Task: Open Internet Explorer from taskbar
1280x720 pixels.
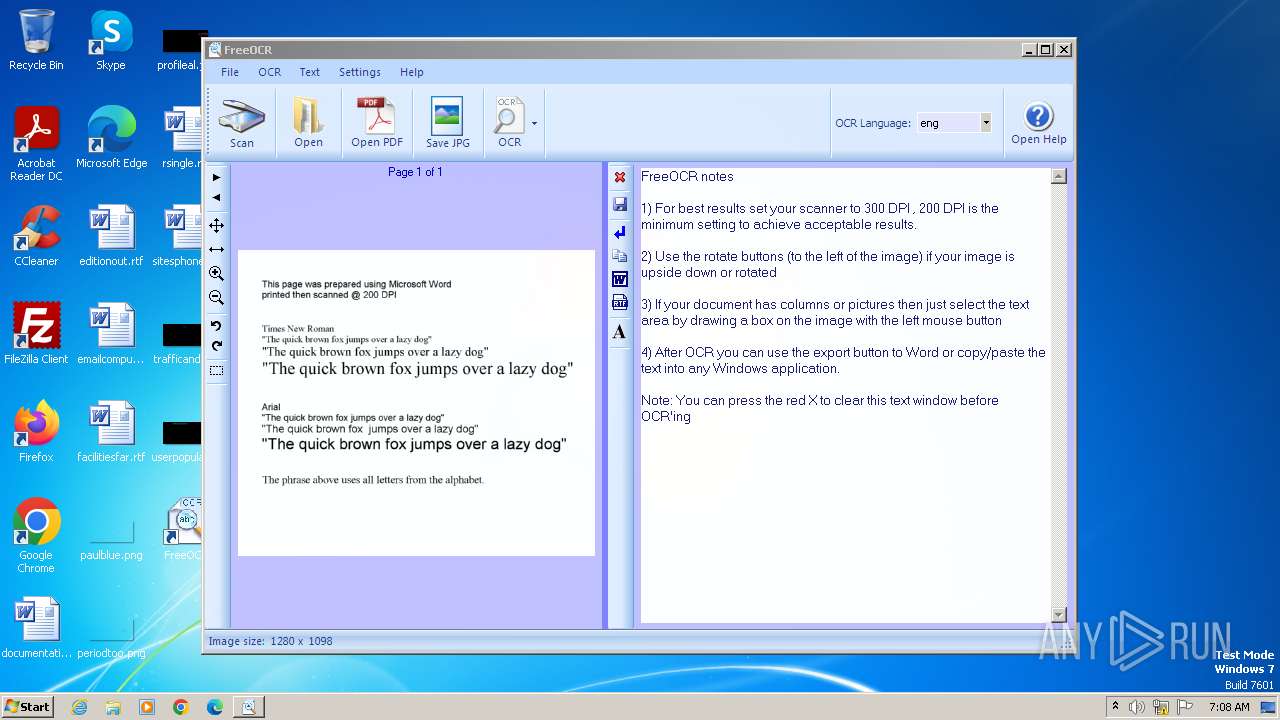Action: (x=80, y=707)
